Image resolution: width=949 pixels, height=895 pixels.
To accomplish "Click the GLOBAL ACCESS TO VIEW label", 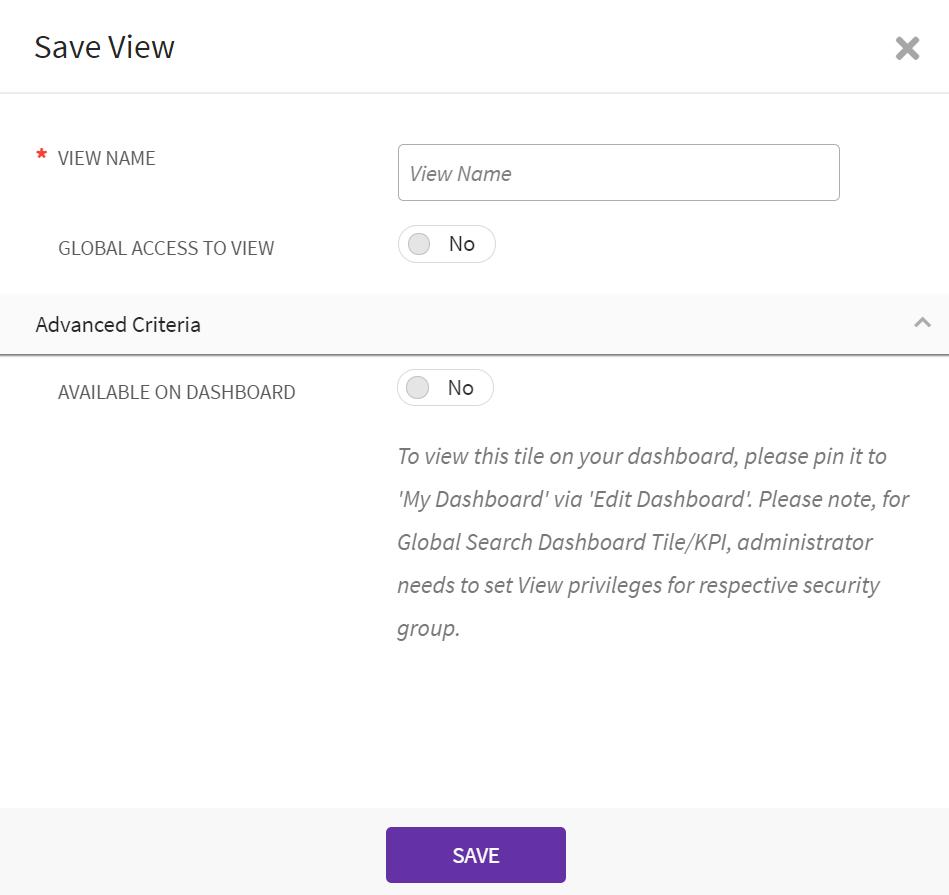I will 166,248.
